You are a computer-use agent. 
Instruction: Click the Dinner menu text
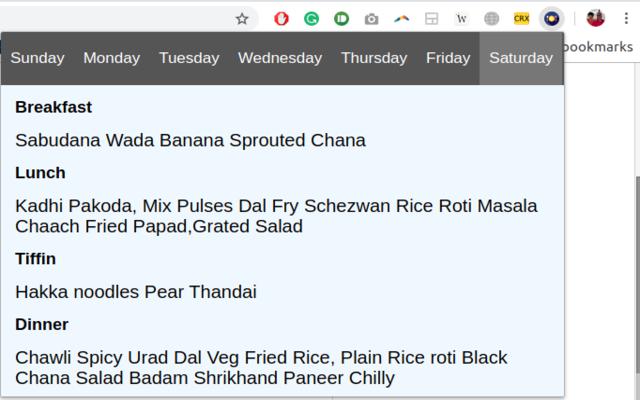point(261,367)
